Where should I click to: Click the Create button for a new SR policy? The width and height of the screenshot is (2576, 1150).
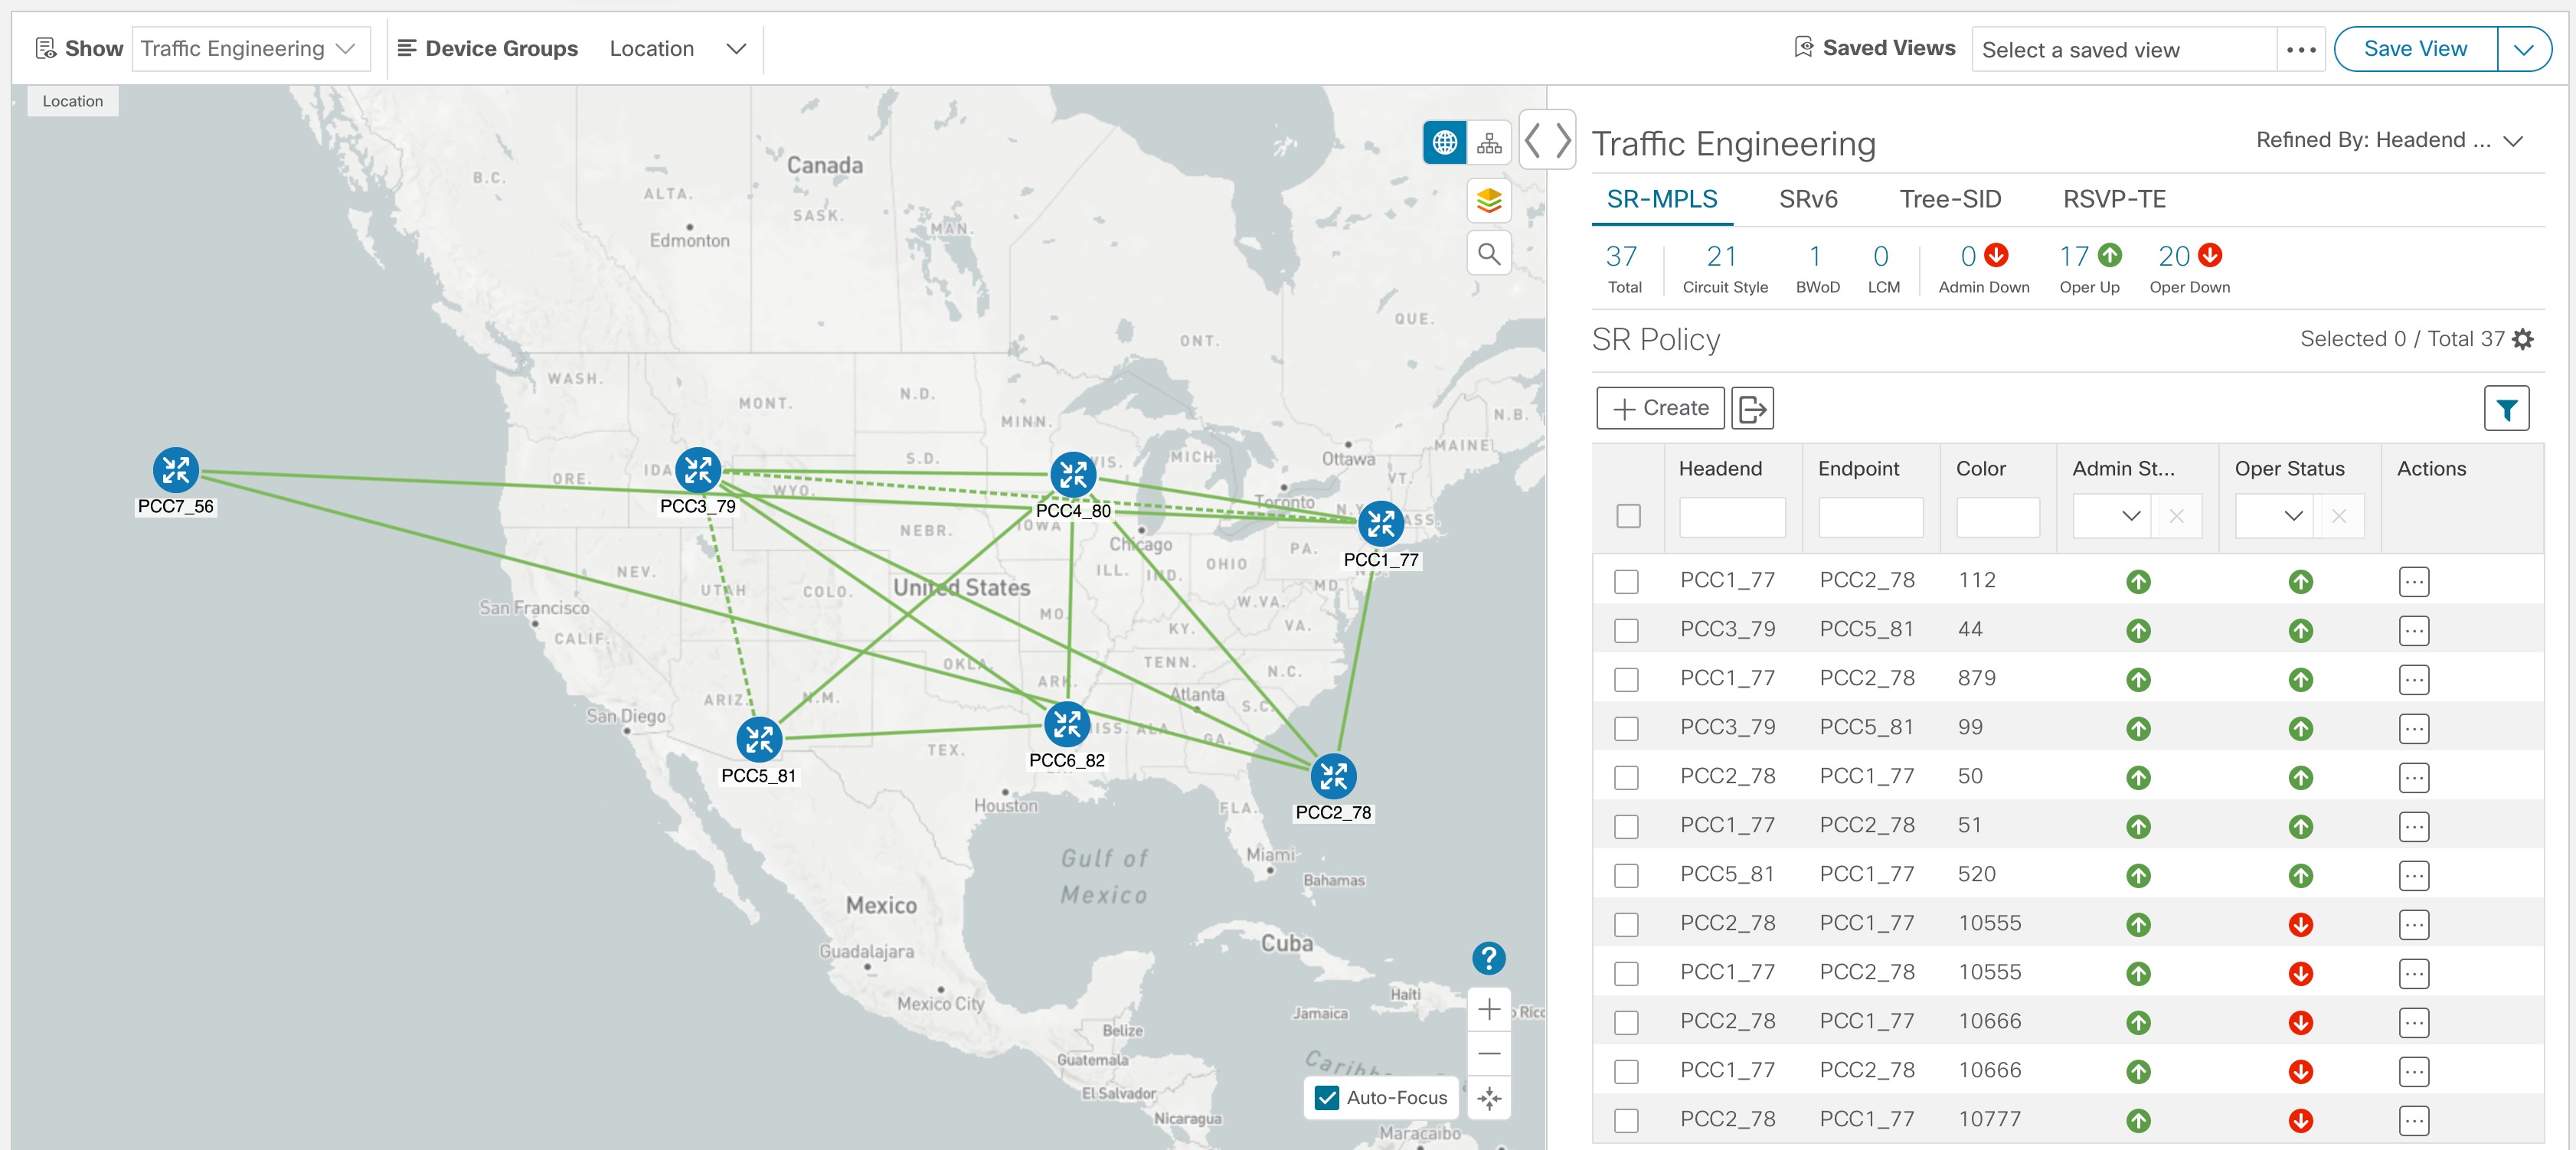pos(1659,408)
